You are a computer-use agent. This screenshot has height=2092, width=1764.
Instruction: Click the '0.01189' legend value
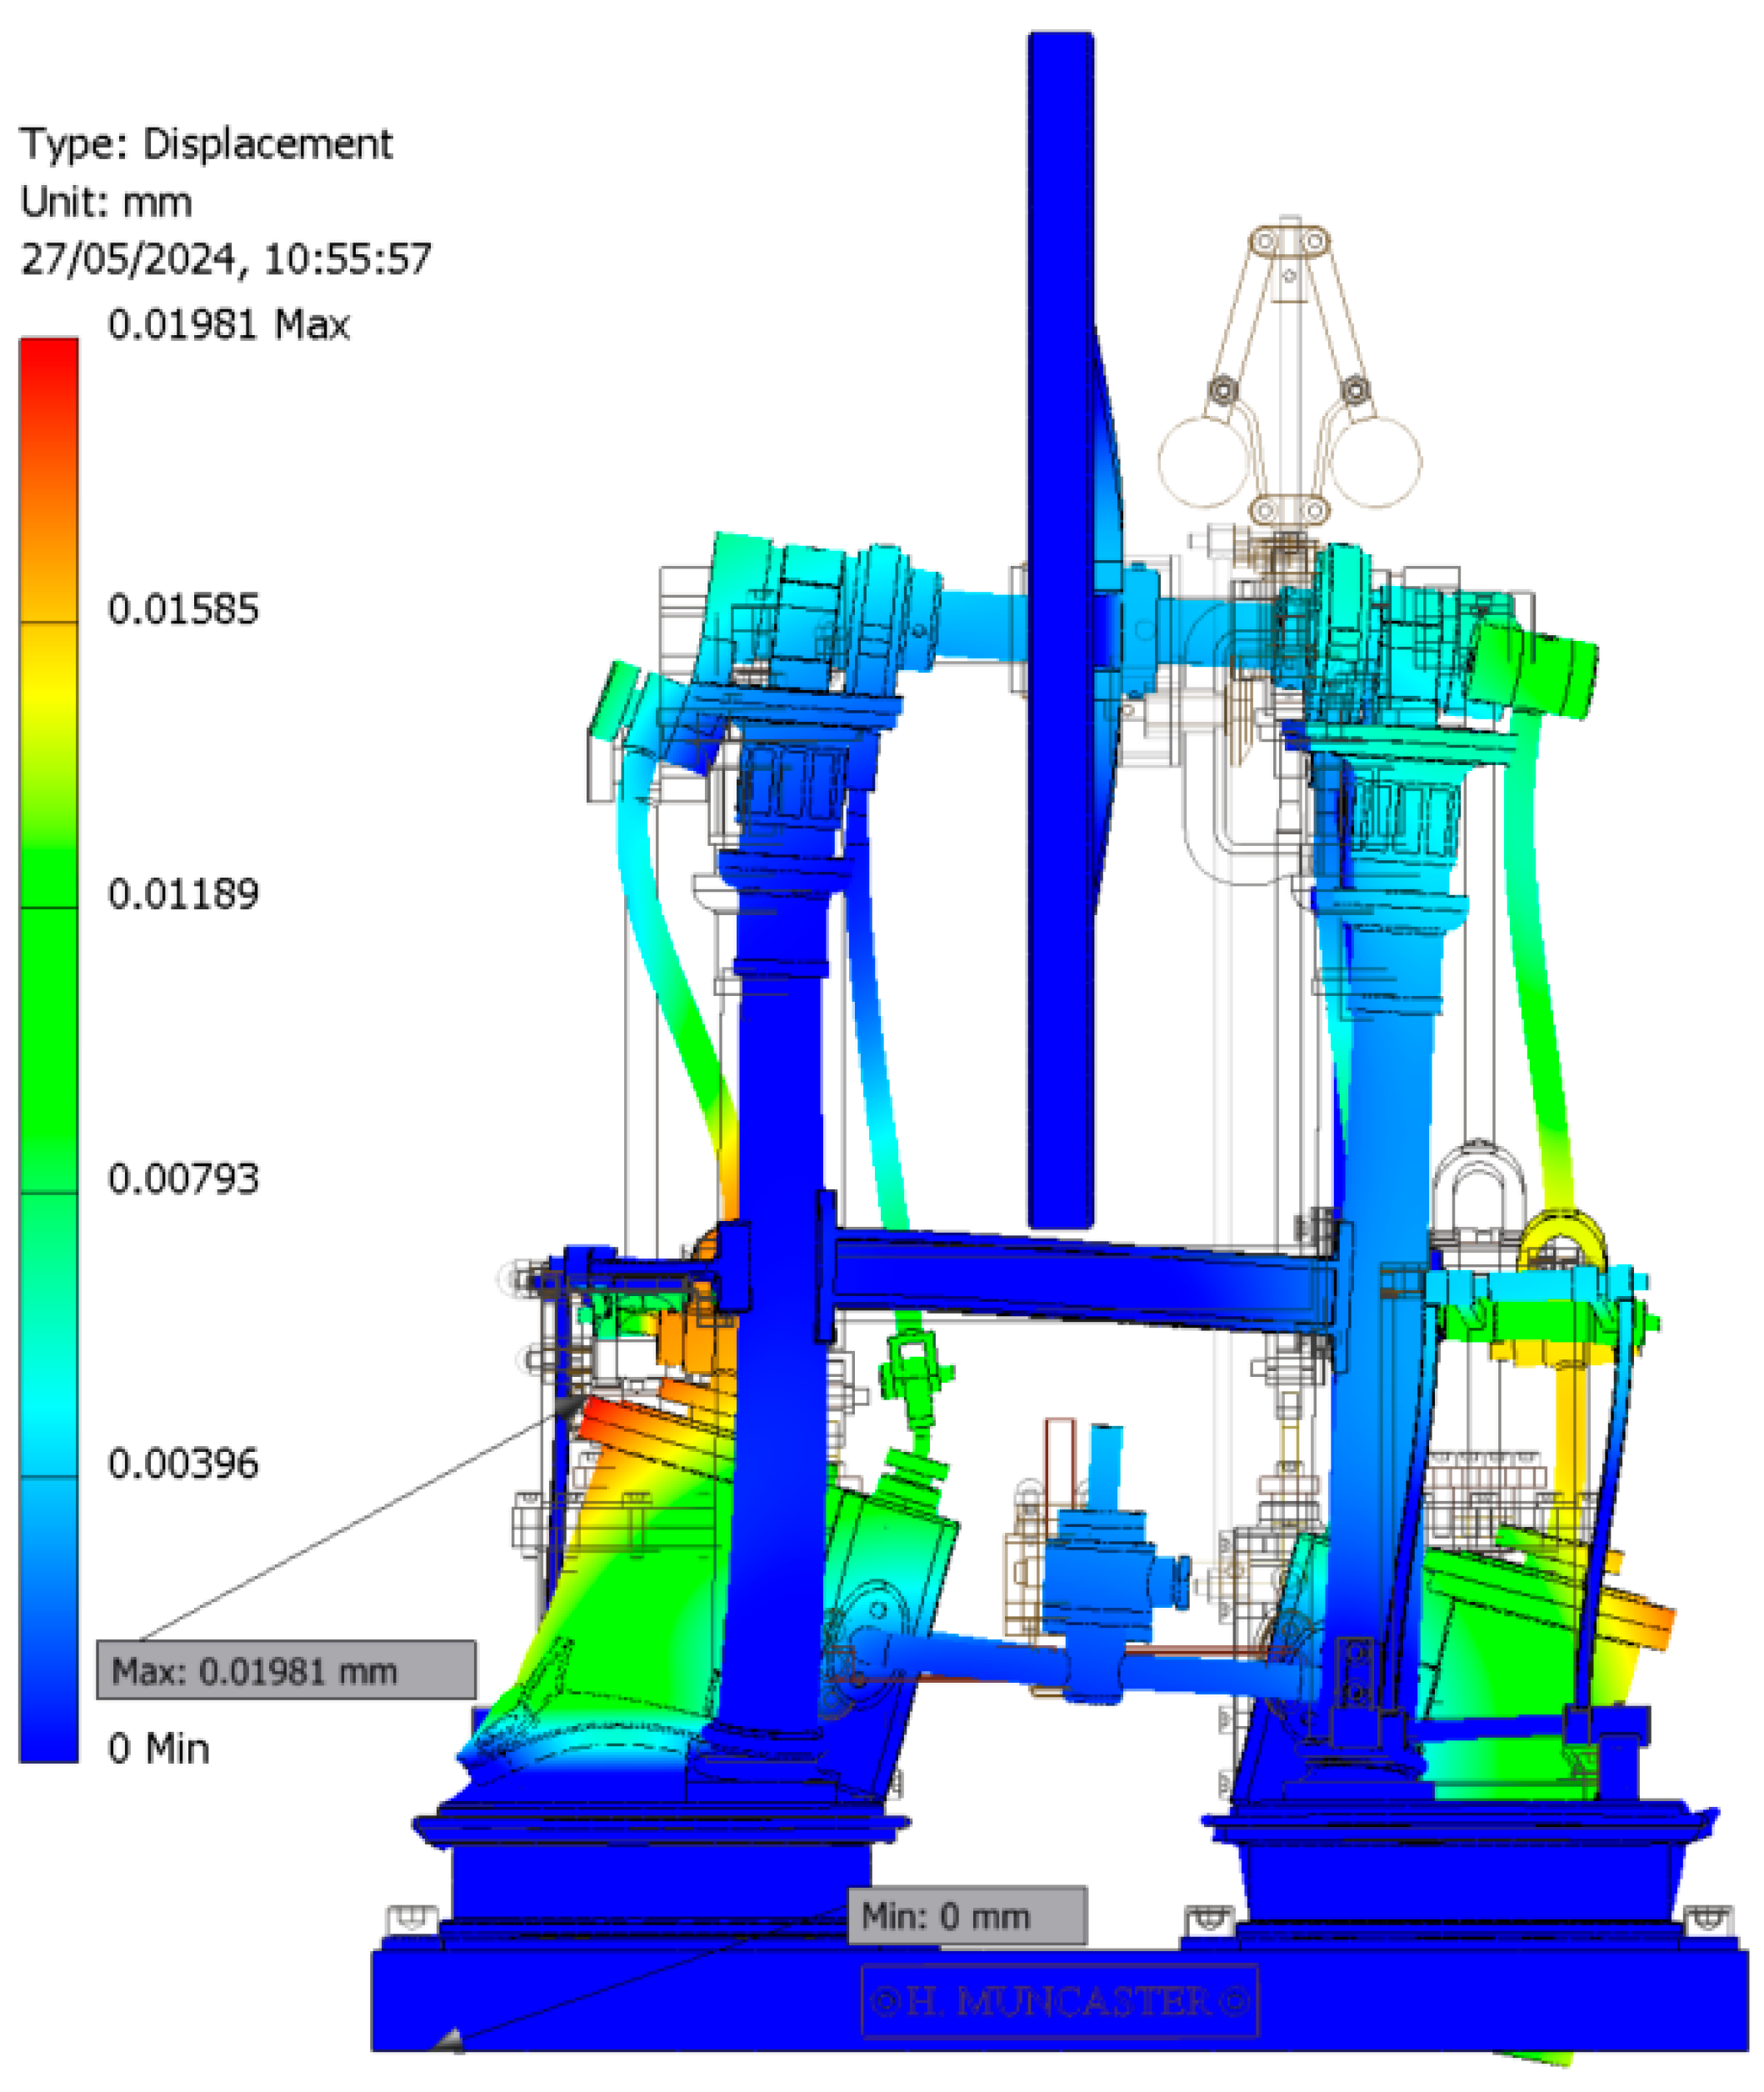[x=183, y=894]
